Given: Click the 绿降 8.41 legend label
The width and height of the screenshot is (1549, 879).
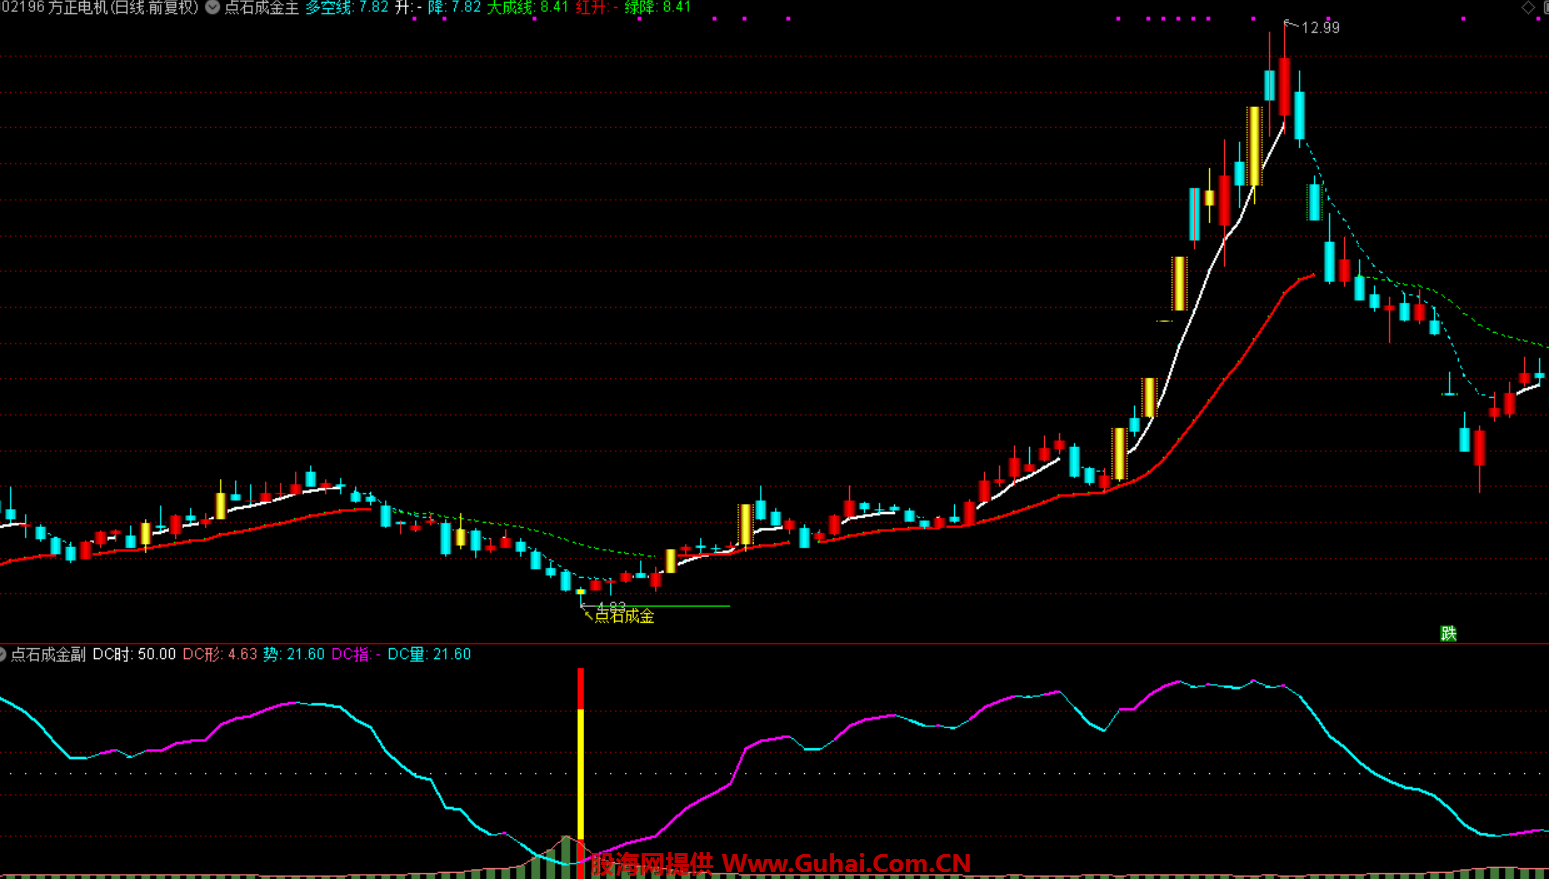Looking at the screenshot, I should pos(657,7).
